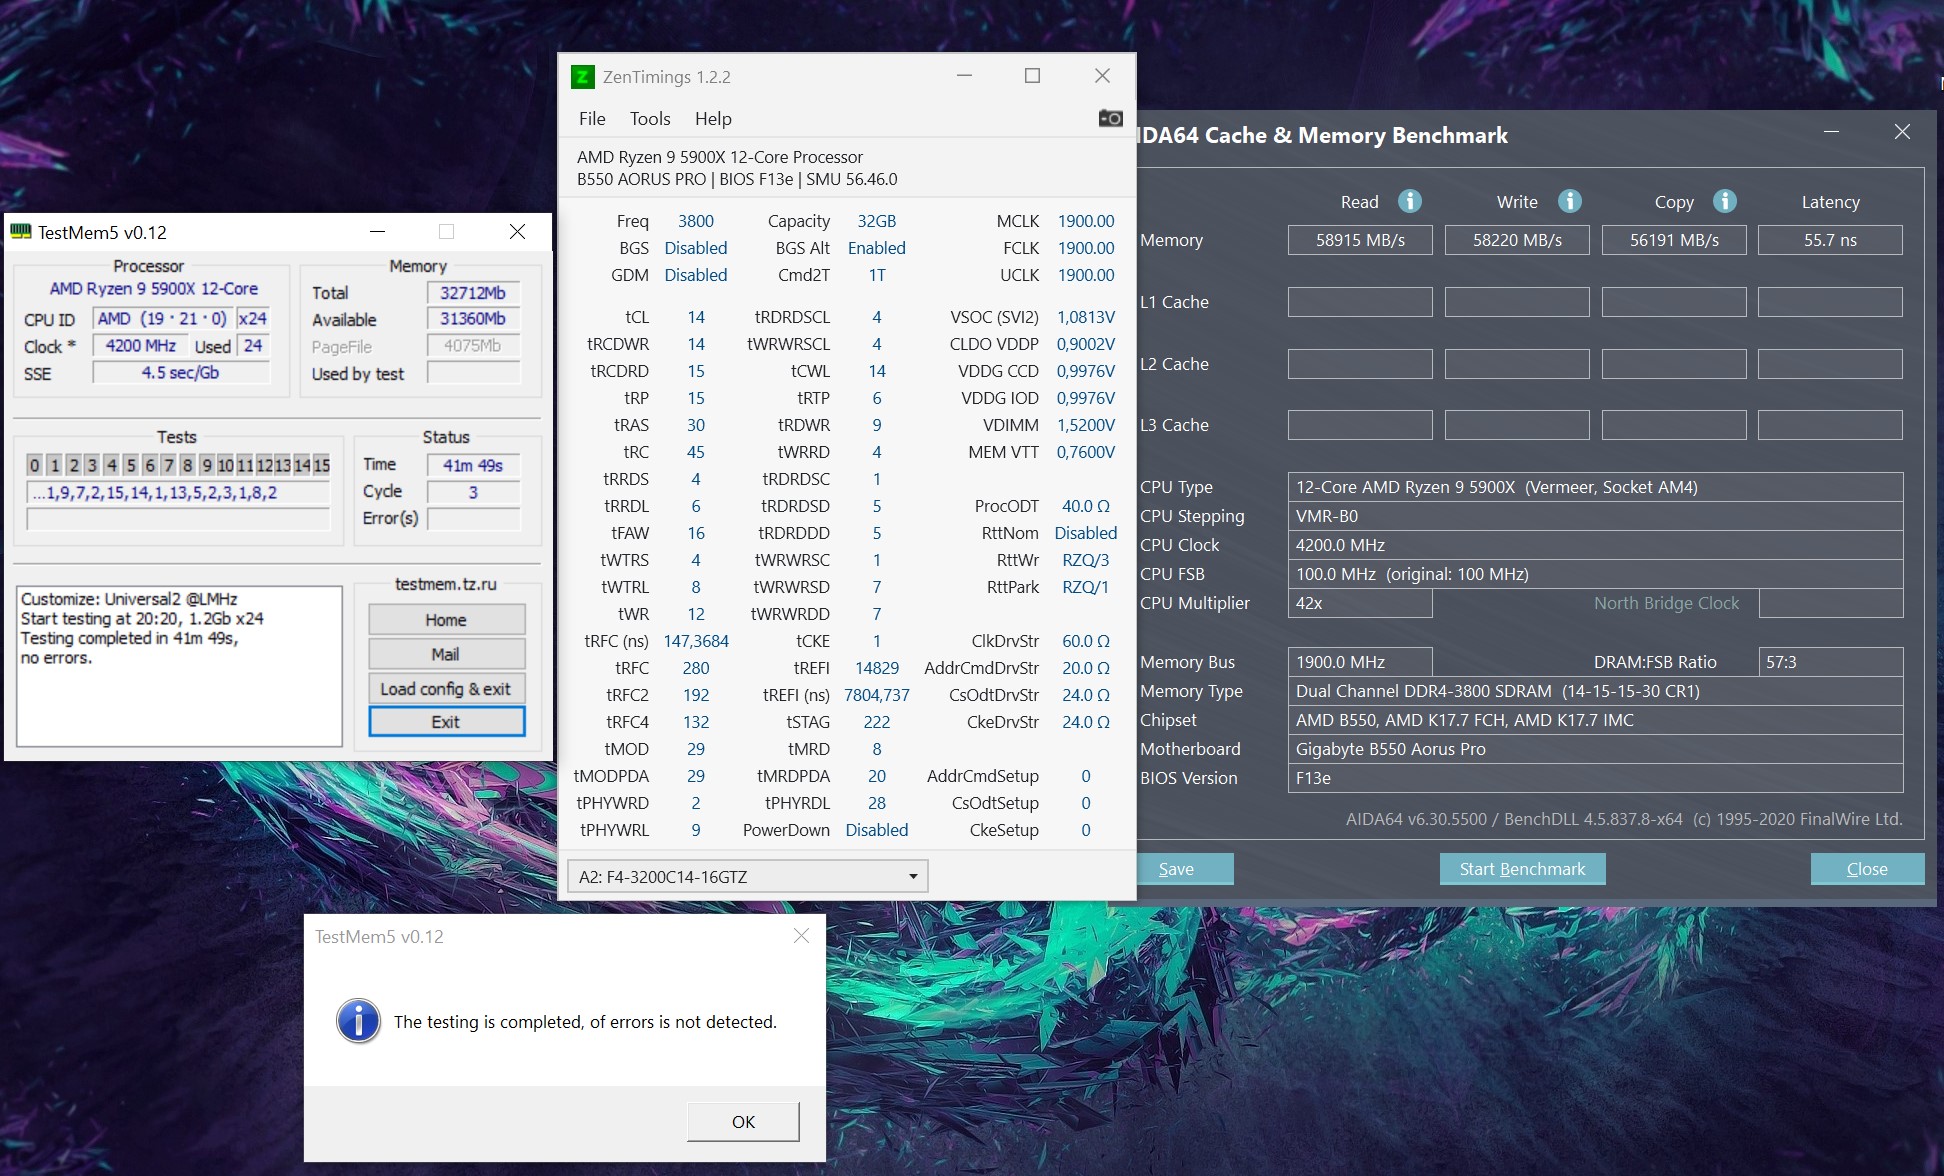Click the ZenTimings green logo icon
The width and height of the screenshot is (1944, 1176).
tap(582, 77)
